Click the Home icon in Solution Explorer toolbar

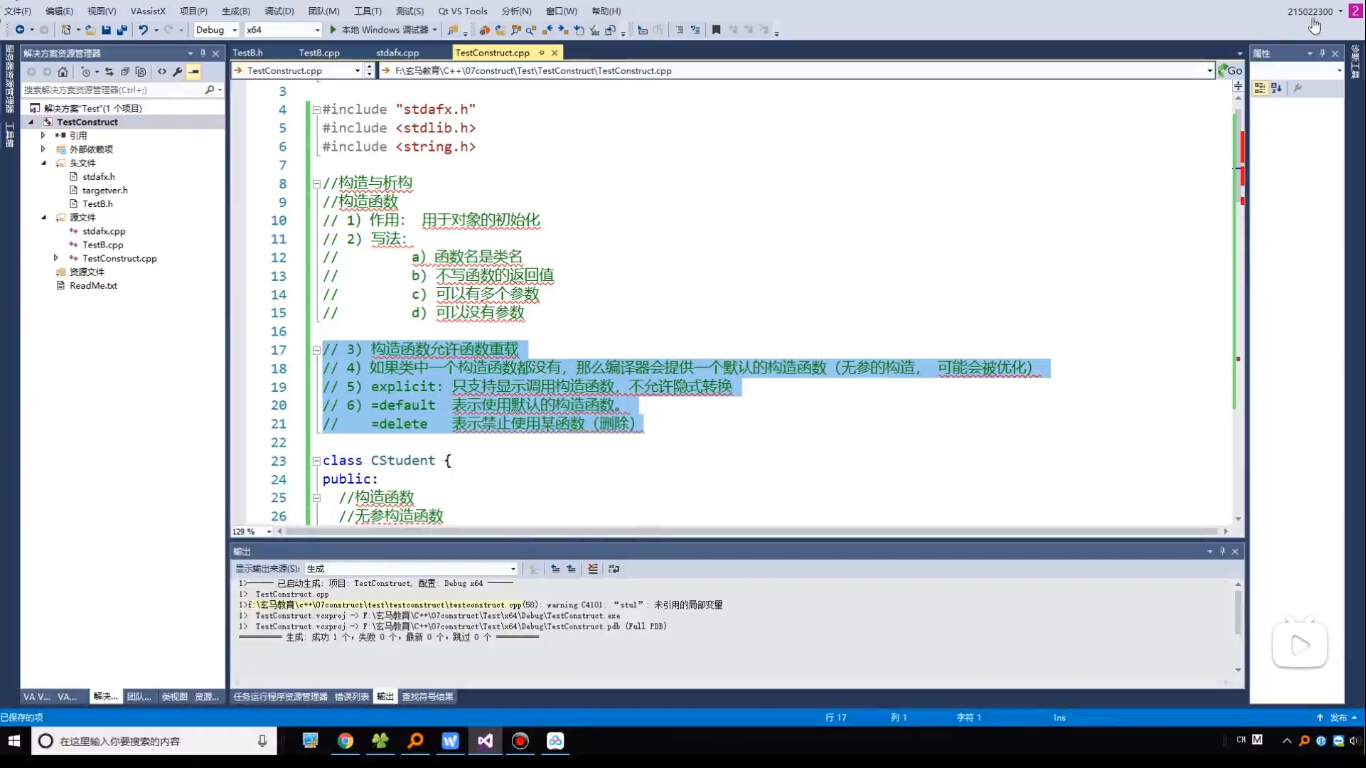click(x=62, y=72)
